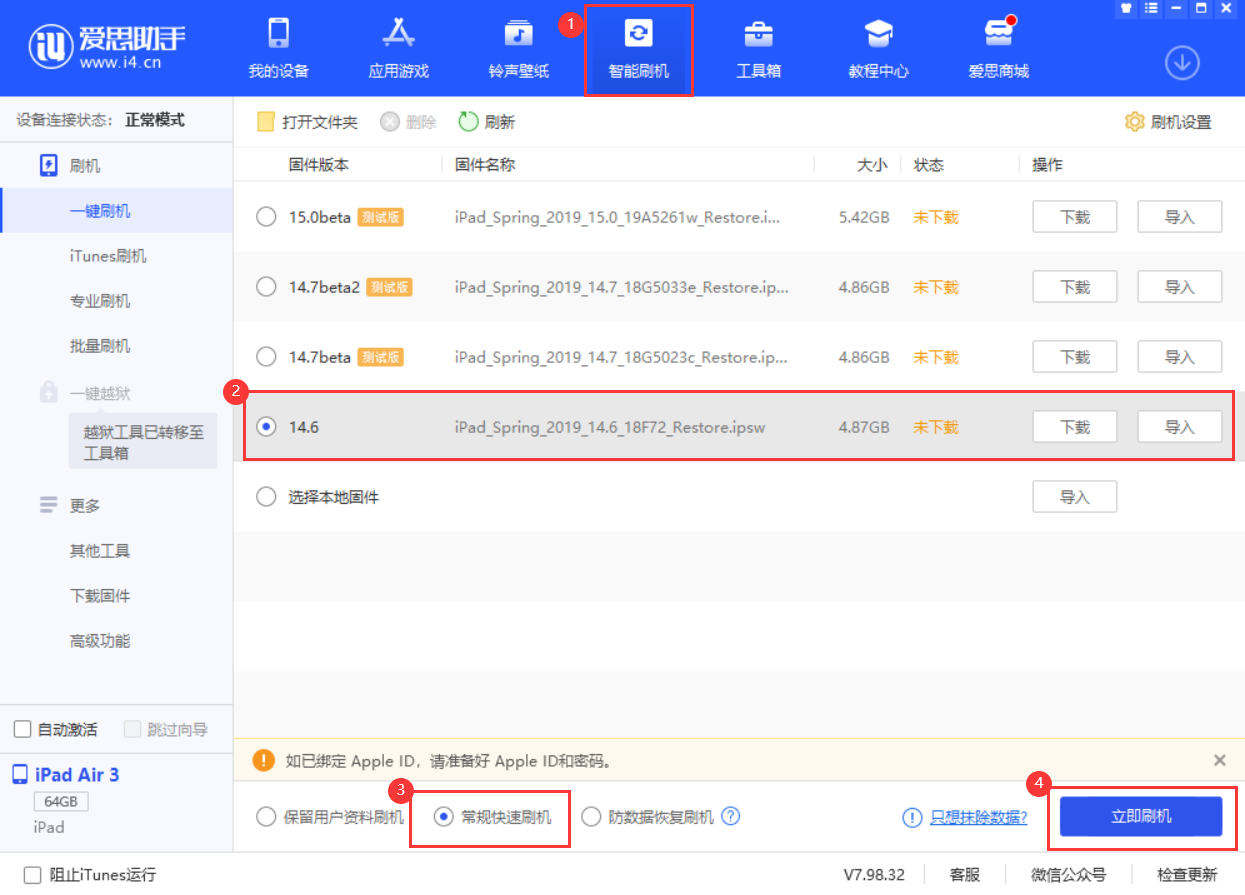1245x895 pixels.
Task: Switch to 我的设备 device view
Action: [278, 47]
